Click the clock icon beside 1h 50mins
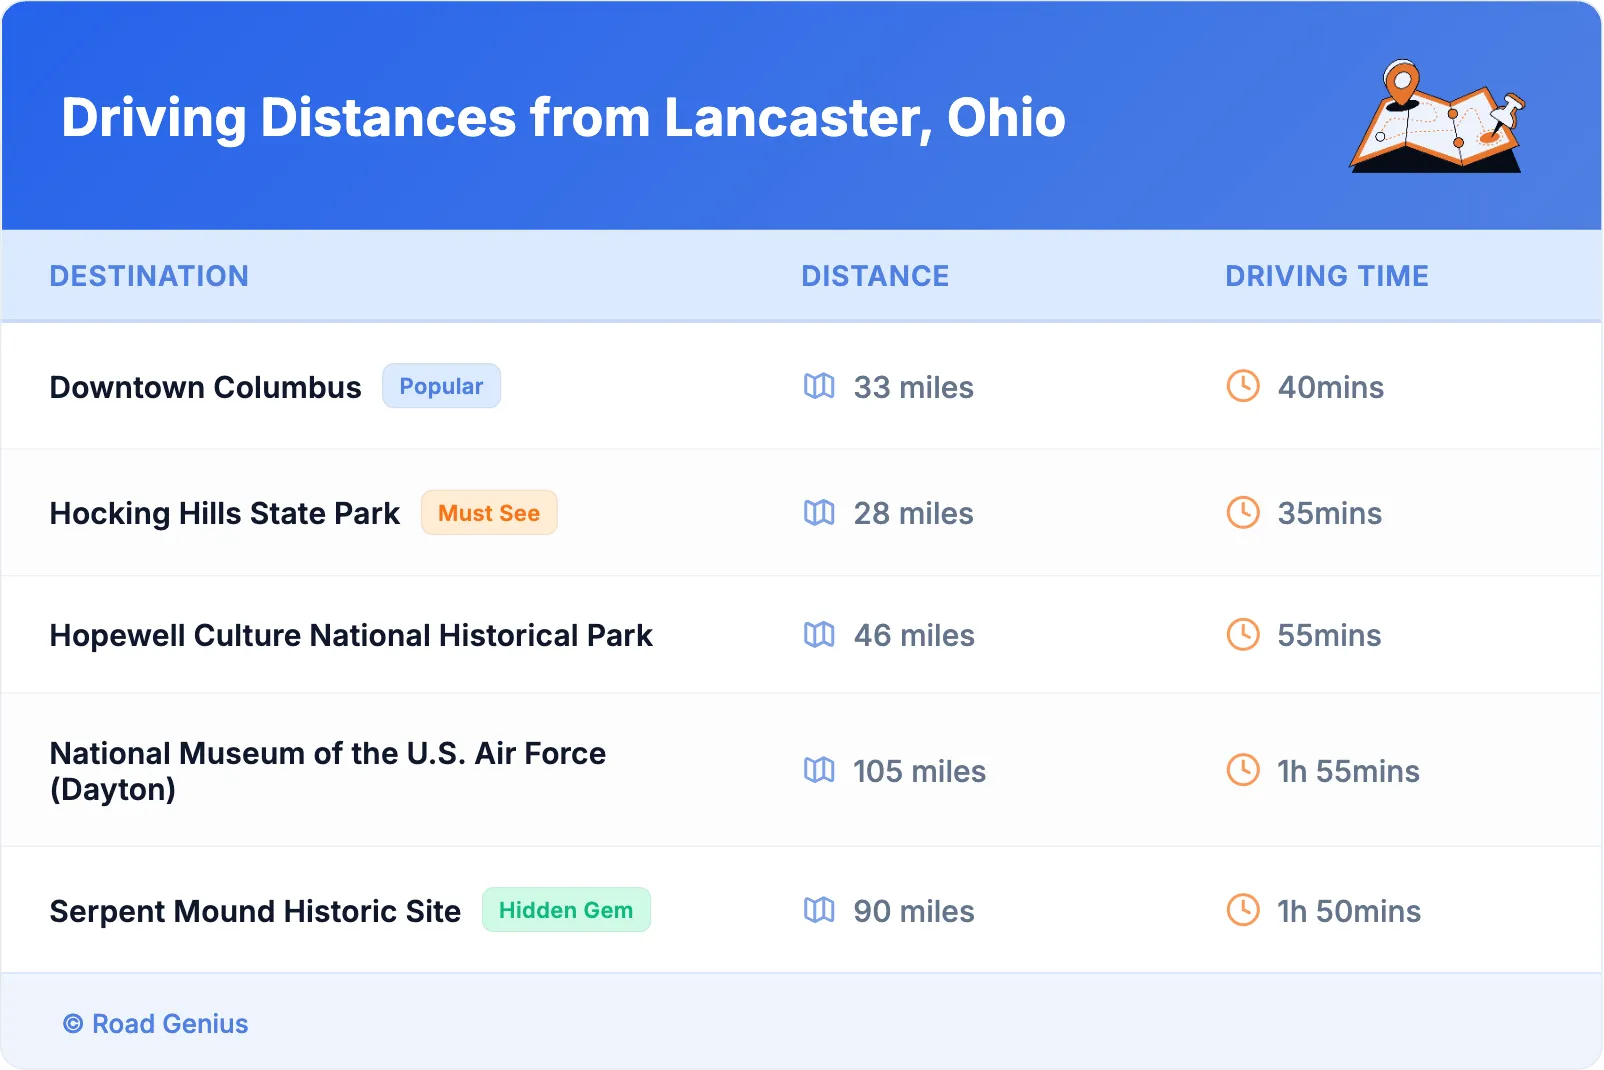 pos(1243,910)
